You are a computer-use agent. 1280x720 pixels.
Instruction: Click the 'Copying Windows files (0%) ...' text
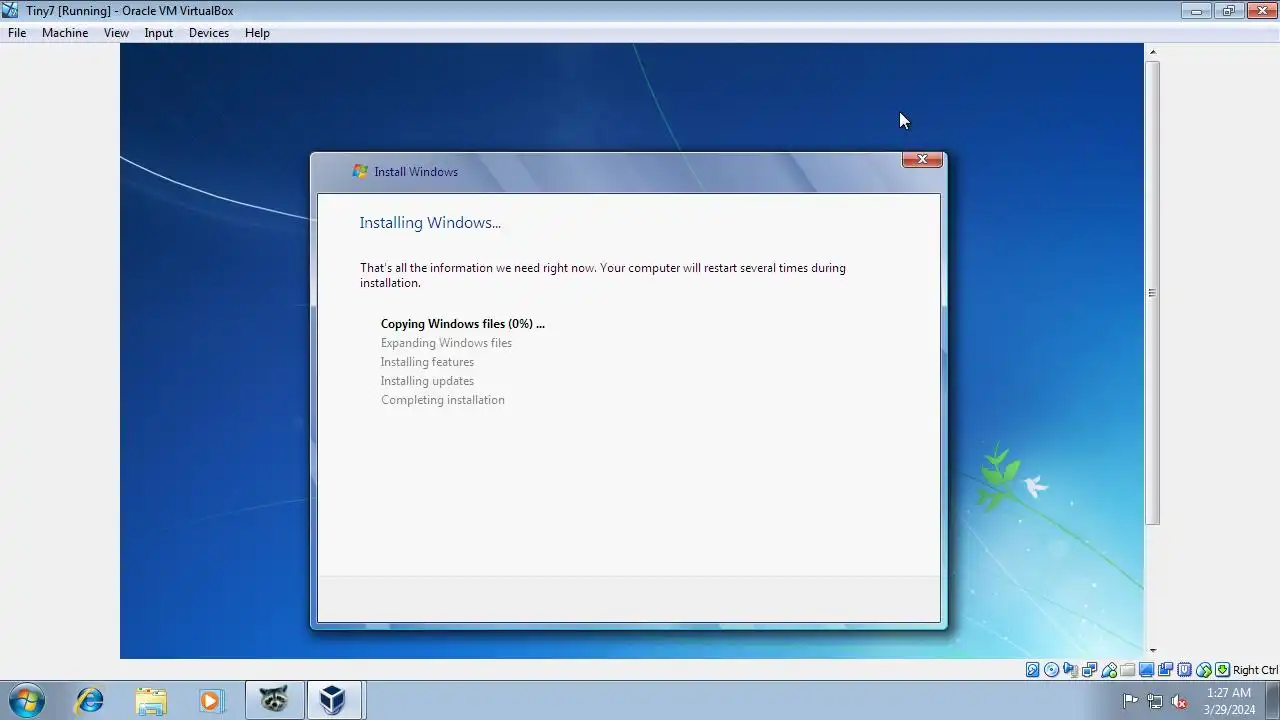pos(462,323)
